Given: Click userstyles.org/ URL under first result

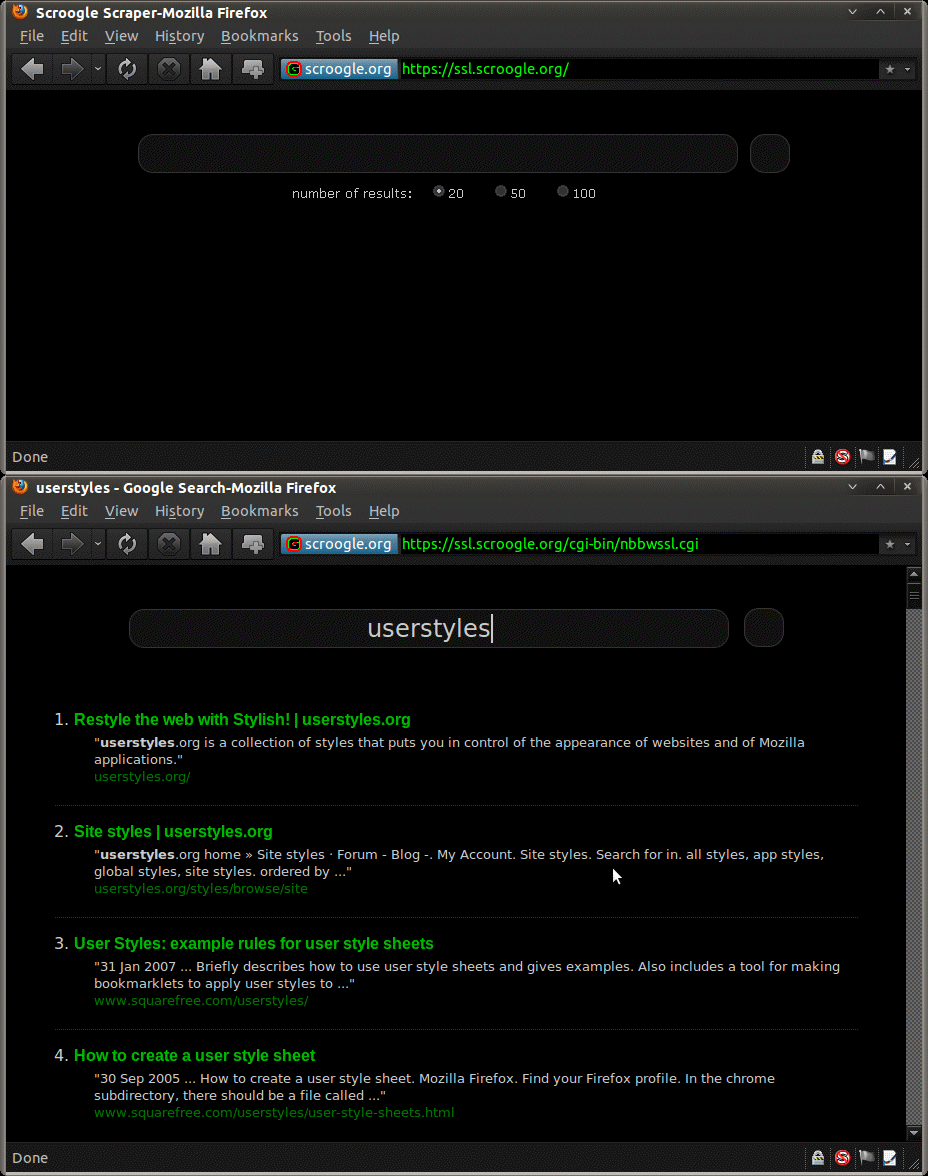Looking at the screenshot, I should (142, 777).
